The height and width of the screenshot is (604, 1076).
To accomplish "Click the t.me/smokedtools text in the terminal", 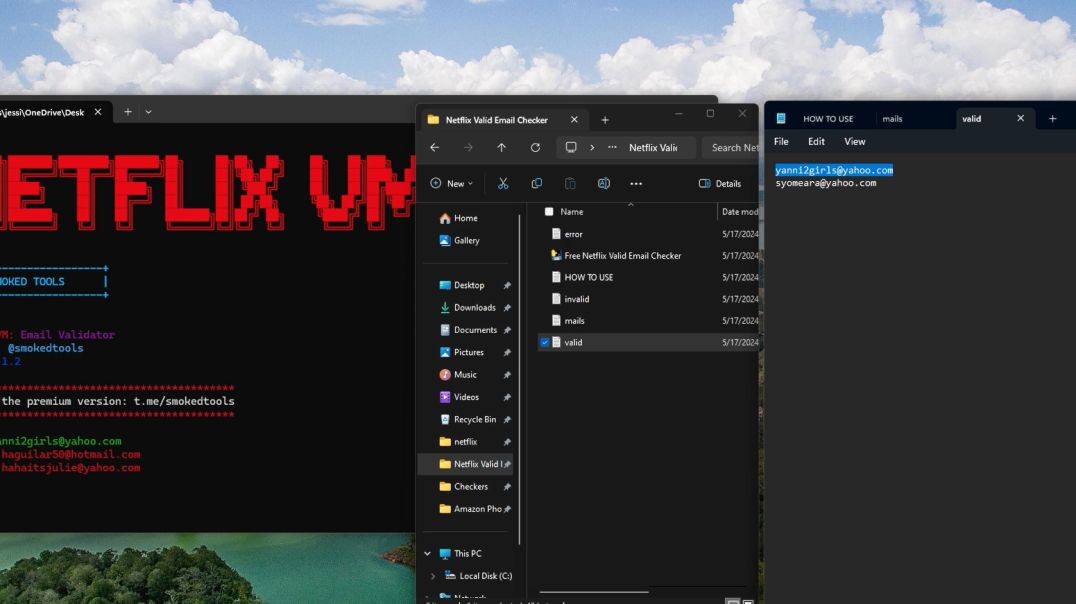I will (184, 401).
